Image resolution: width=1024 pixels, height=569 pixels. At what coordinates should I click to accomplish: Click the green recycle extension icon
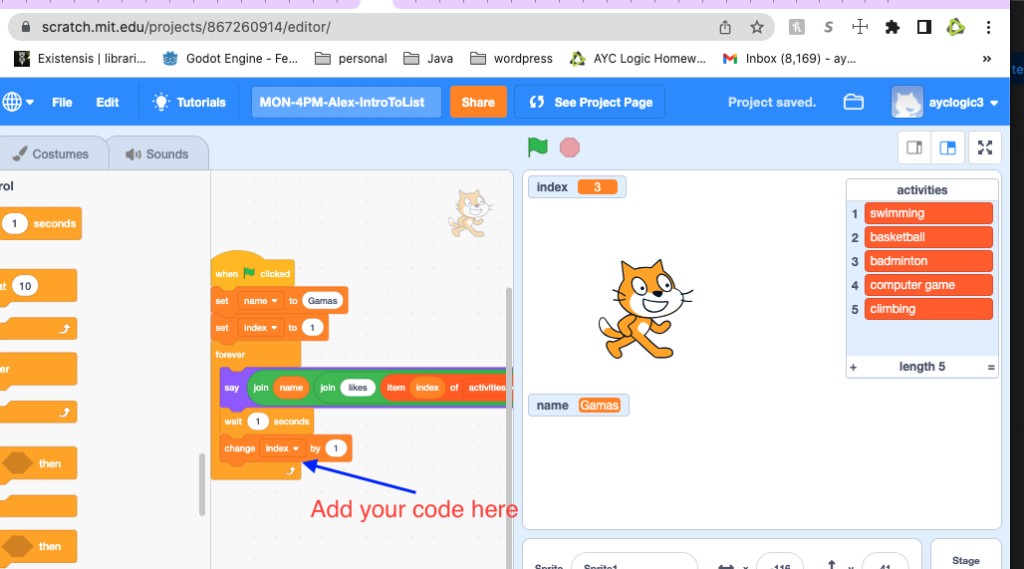(956, 27)
